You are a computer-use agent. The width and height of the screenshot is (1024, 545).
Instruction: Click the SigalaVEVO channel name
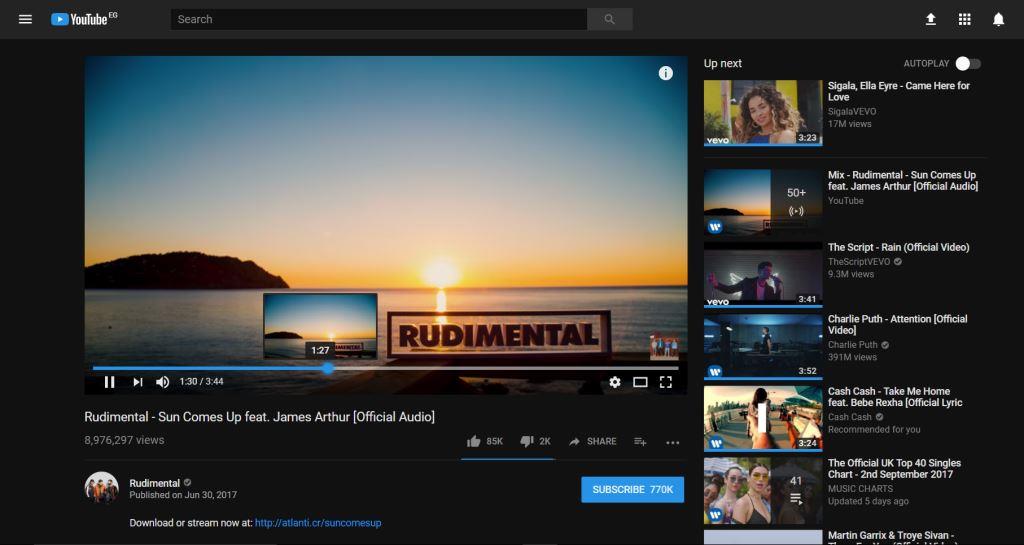click(x=852, y=112)
